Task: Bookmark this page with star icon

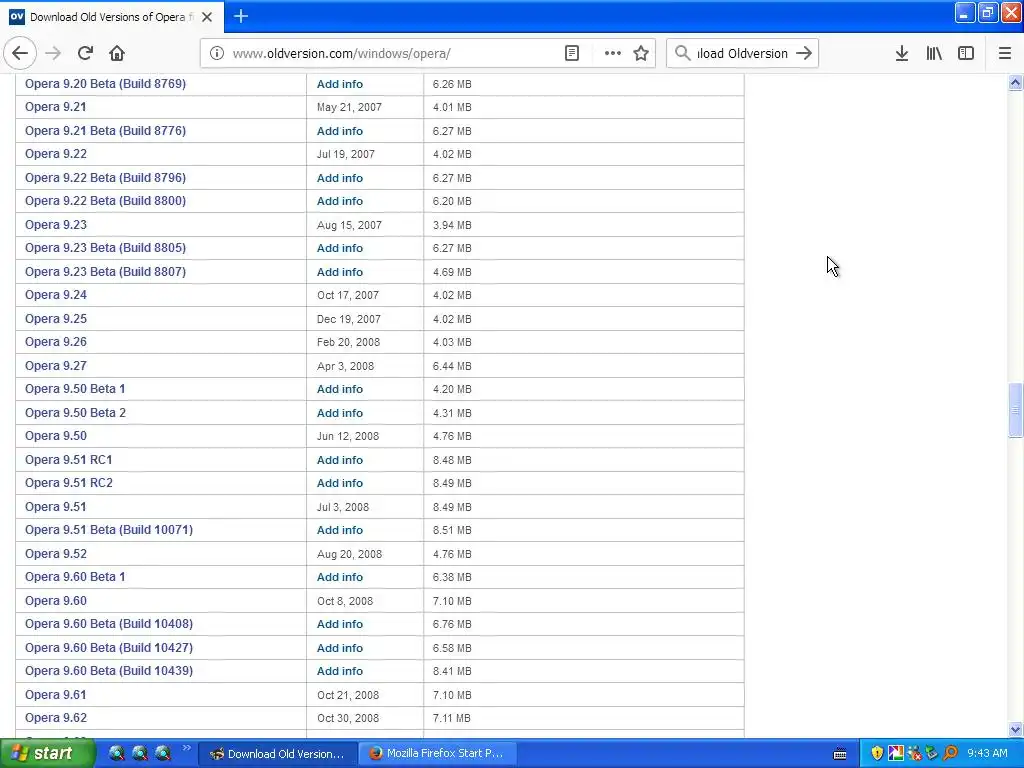Action: tap(641, 54)
